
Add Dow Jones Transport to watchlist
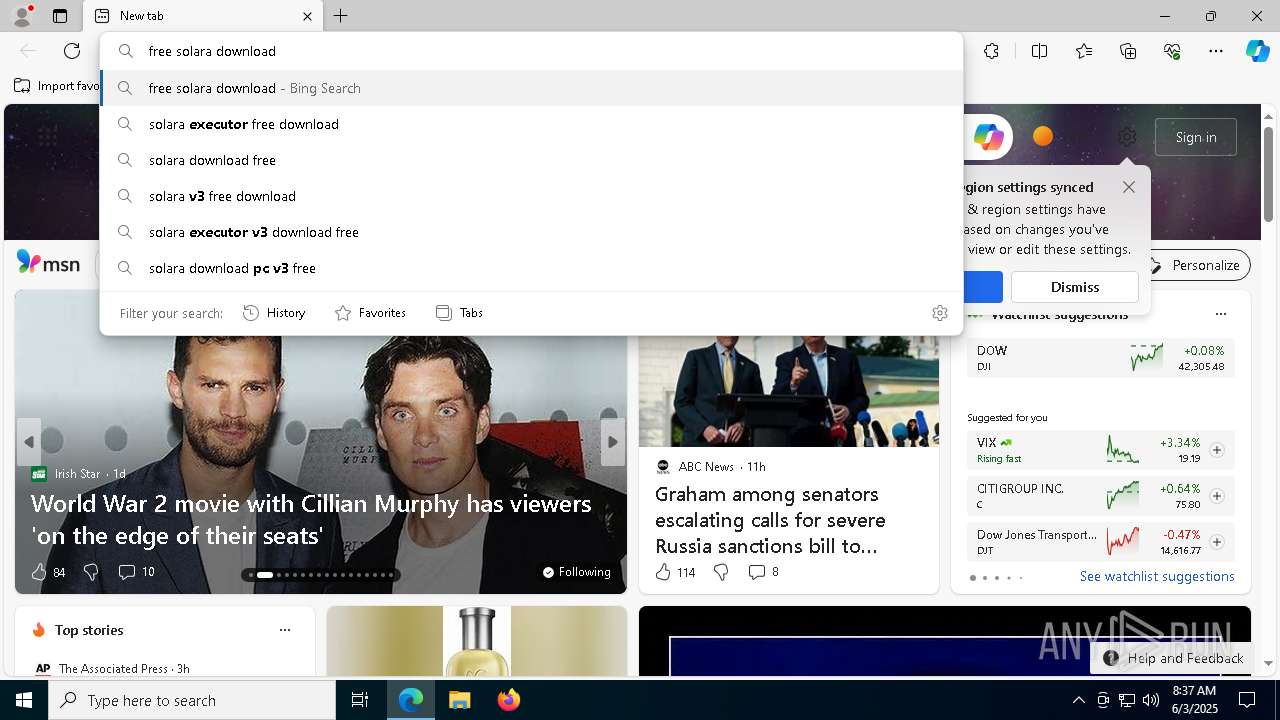pos(1217,542)
